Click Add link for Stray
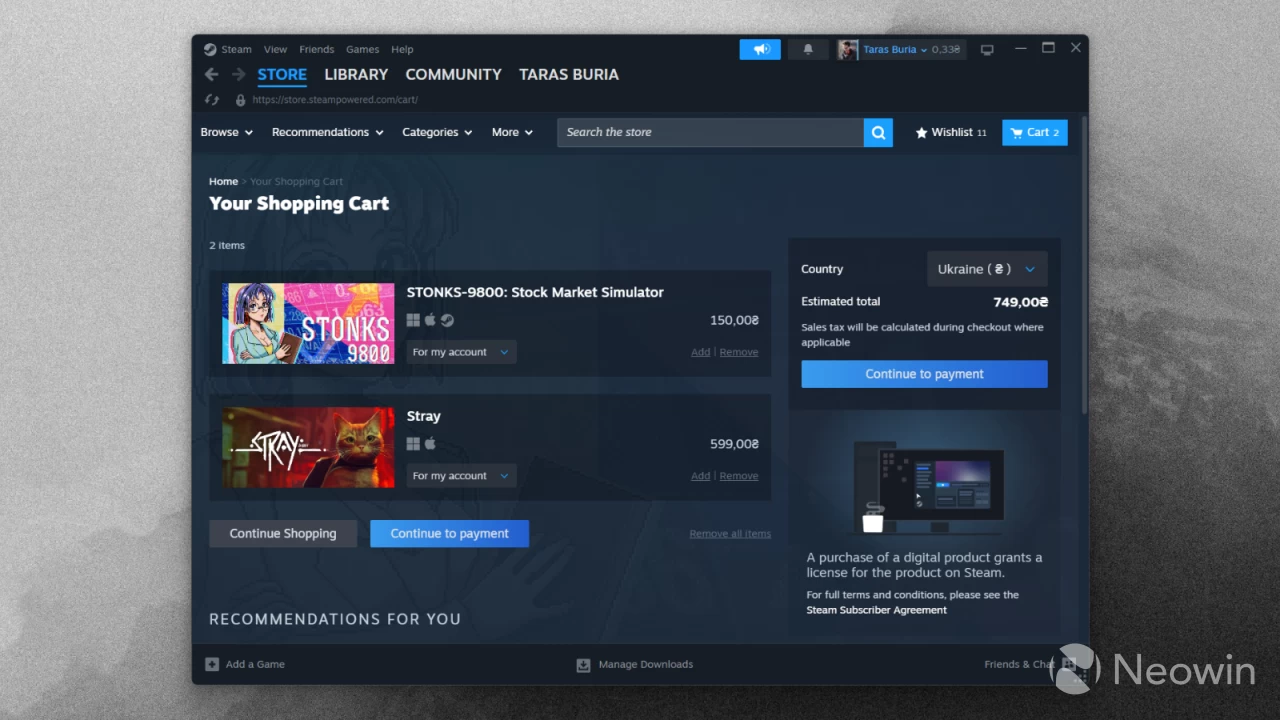The height and width of the screenshot is (720, 1280). [701, 476]
